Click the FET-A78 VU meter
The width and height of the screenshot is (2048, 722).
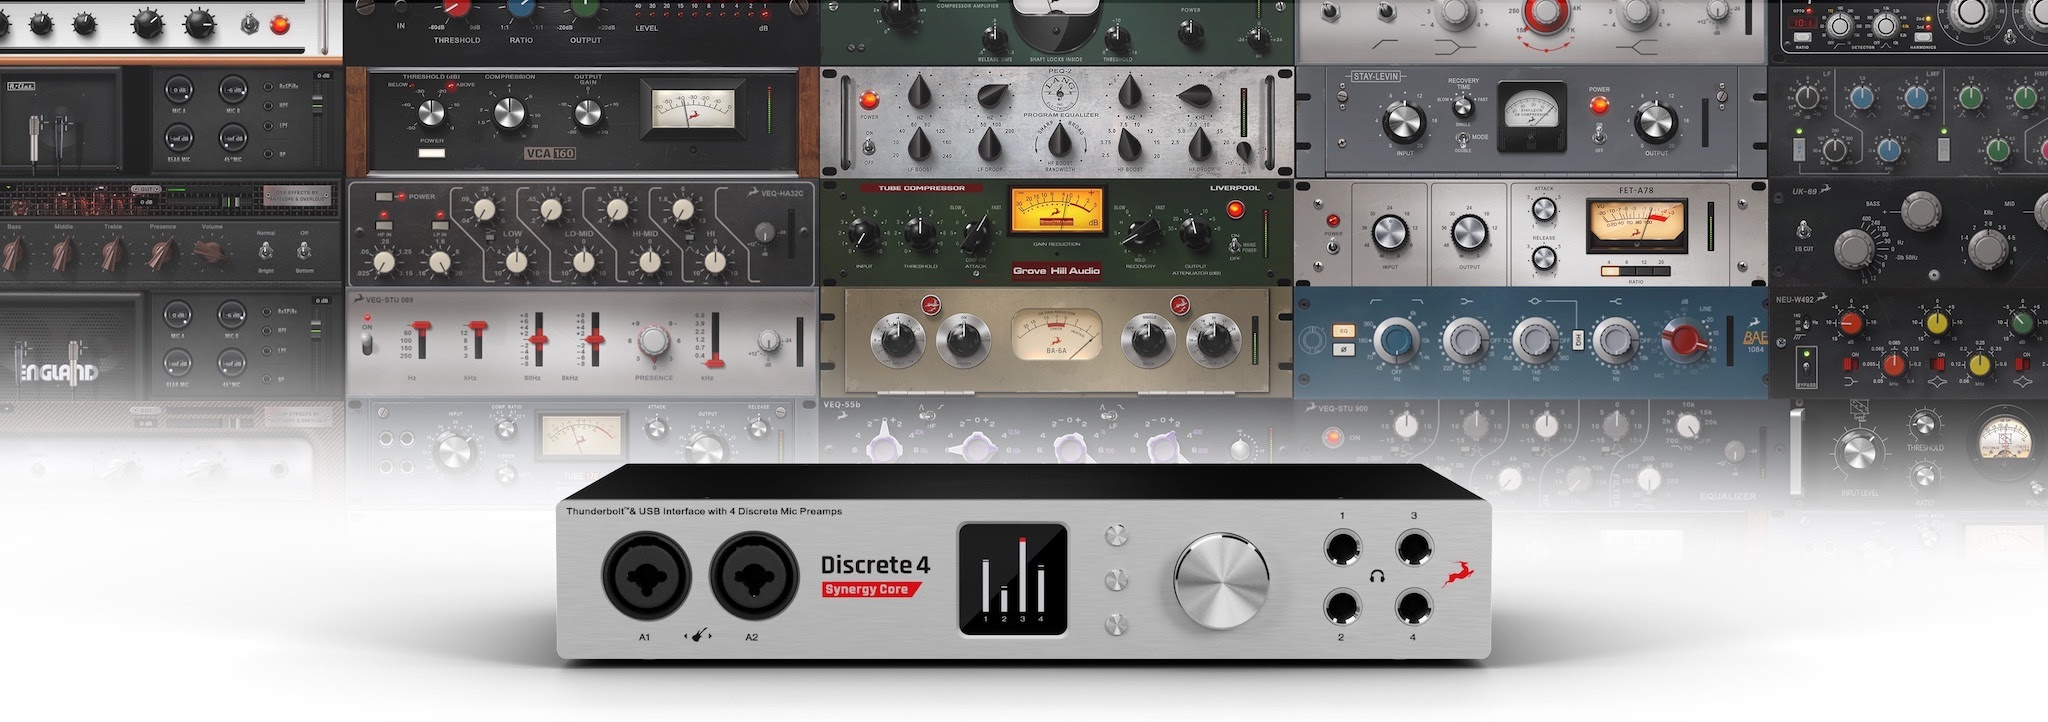(1636, 227)
